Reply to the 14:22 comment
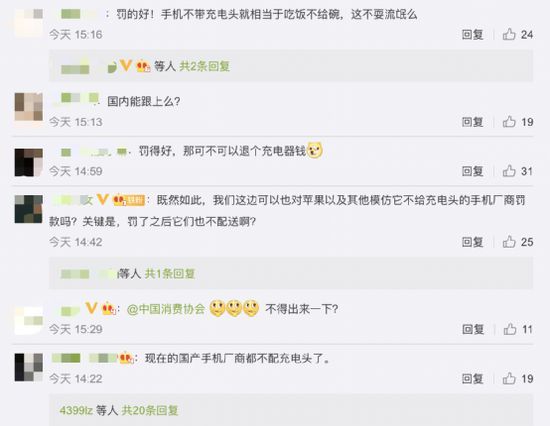 472,378
